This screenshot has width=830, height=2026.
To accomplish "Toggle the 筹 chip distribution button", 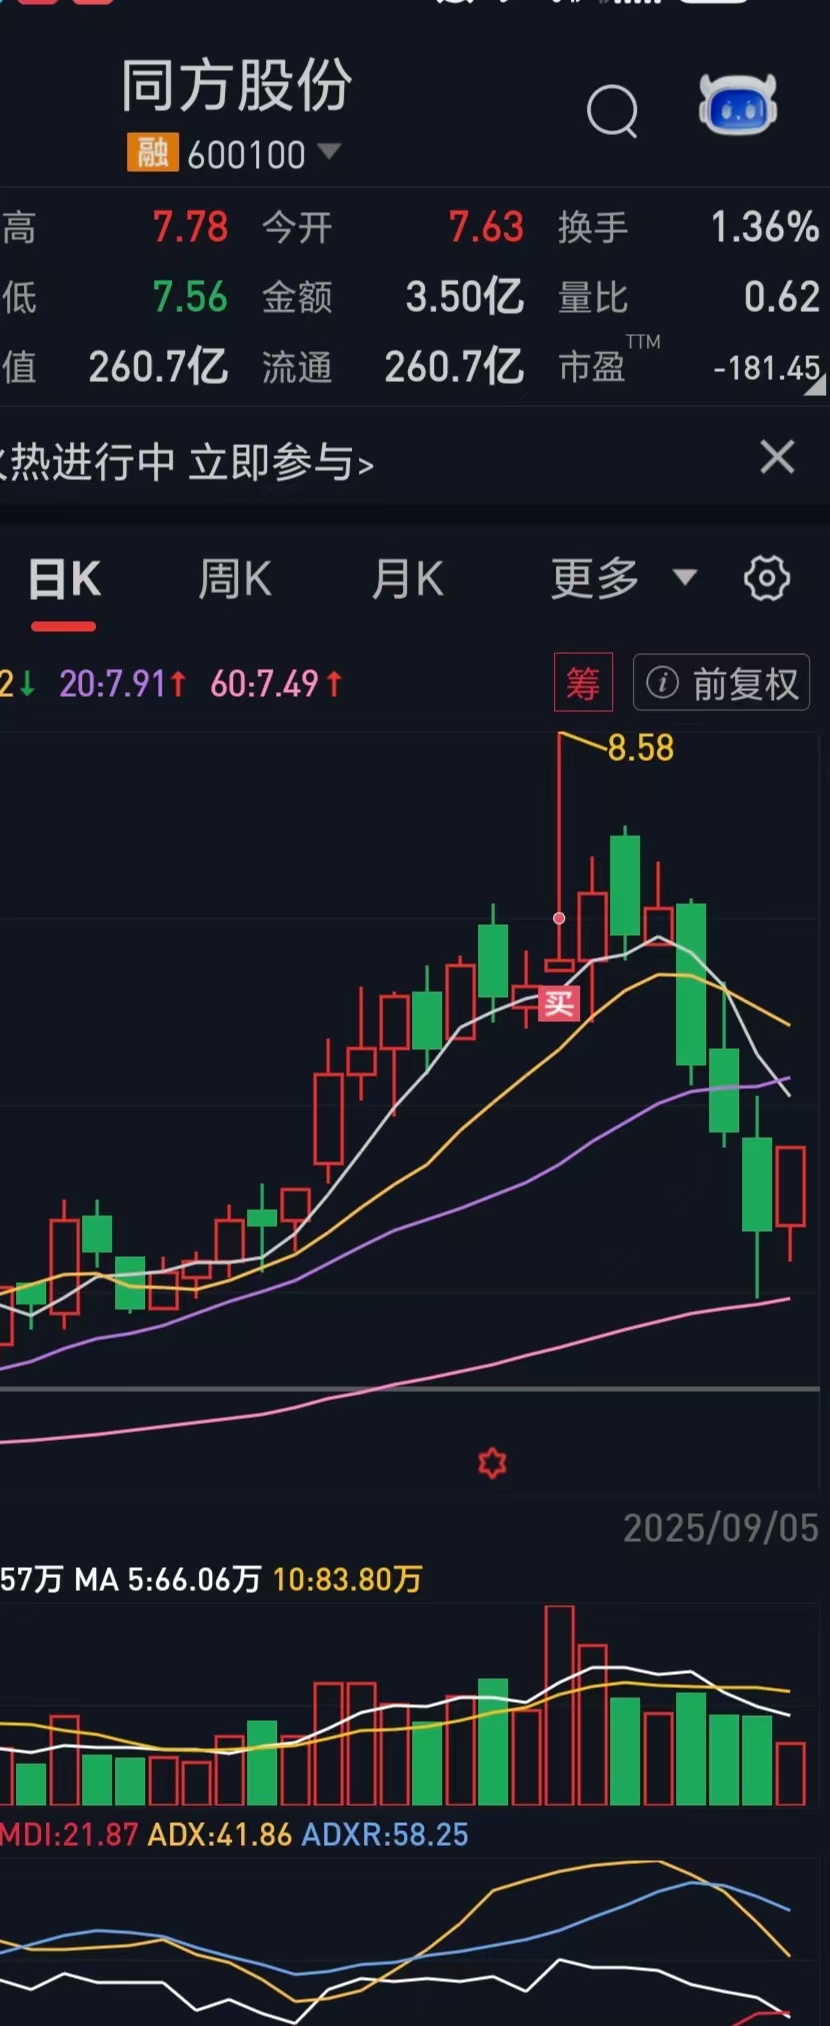I will (x=583, y=683).
